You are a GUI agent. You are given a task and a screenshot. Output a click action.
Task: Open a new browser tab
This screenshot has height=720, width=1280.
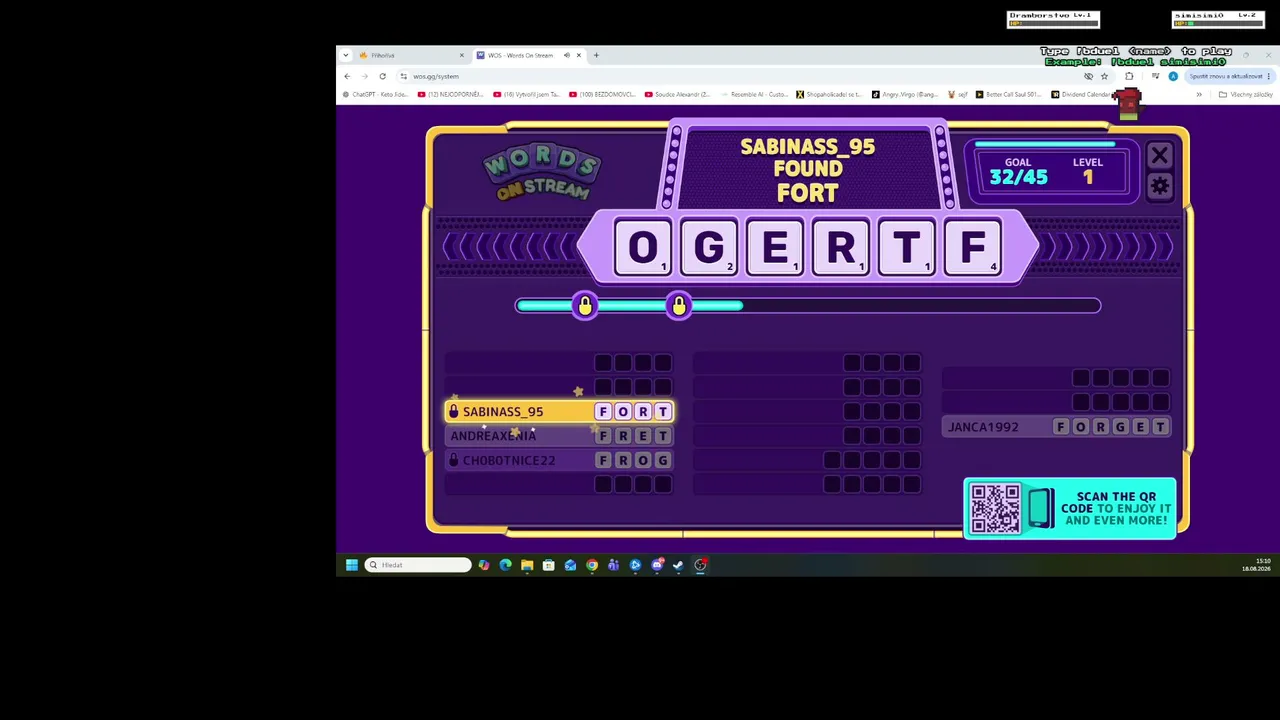point(596,55)
